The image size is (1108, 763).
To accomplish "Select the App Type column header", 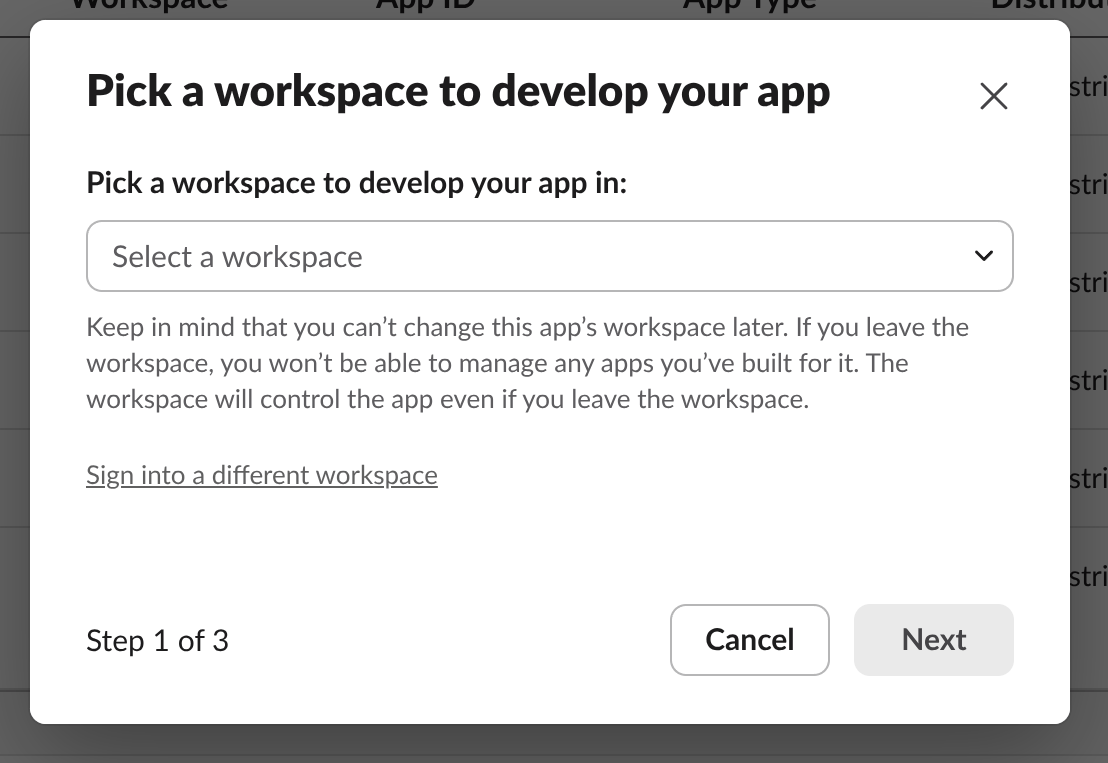I will point(749,6).
